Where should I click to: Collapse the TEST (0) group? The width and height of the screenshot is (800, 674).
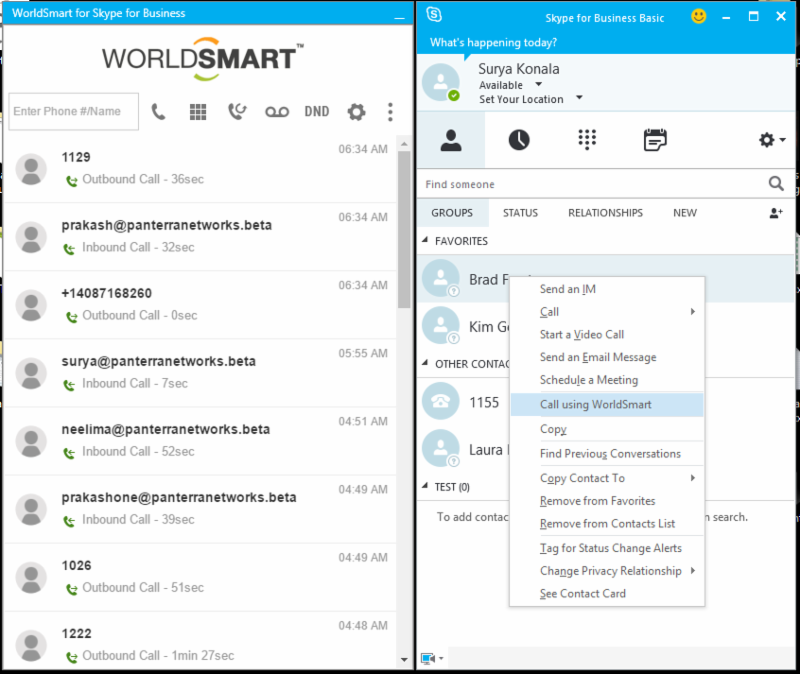click(x=424, y=486)
